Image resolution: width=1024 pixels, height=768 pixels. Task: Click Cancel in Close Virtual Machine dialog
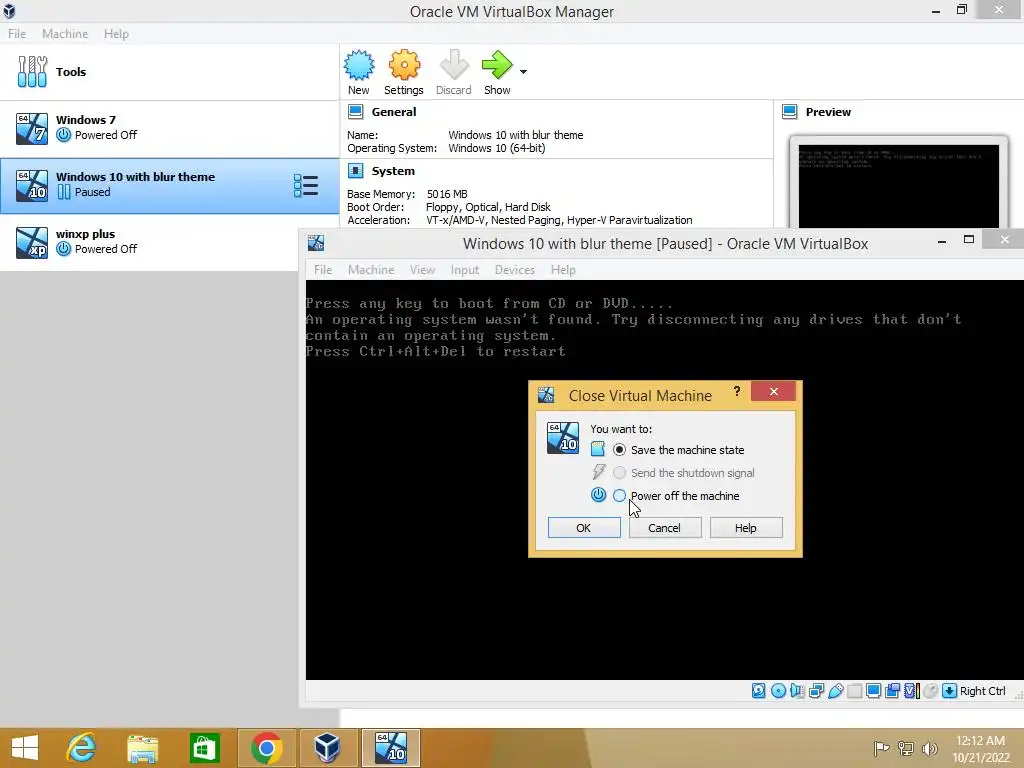coord(665,528)
